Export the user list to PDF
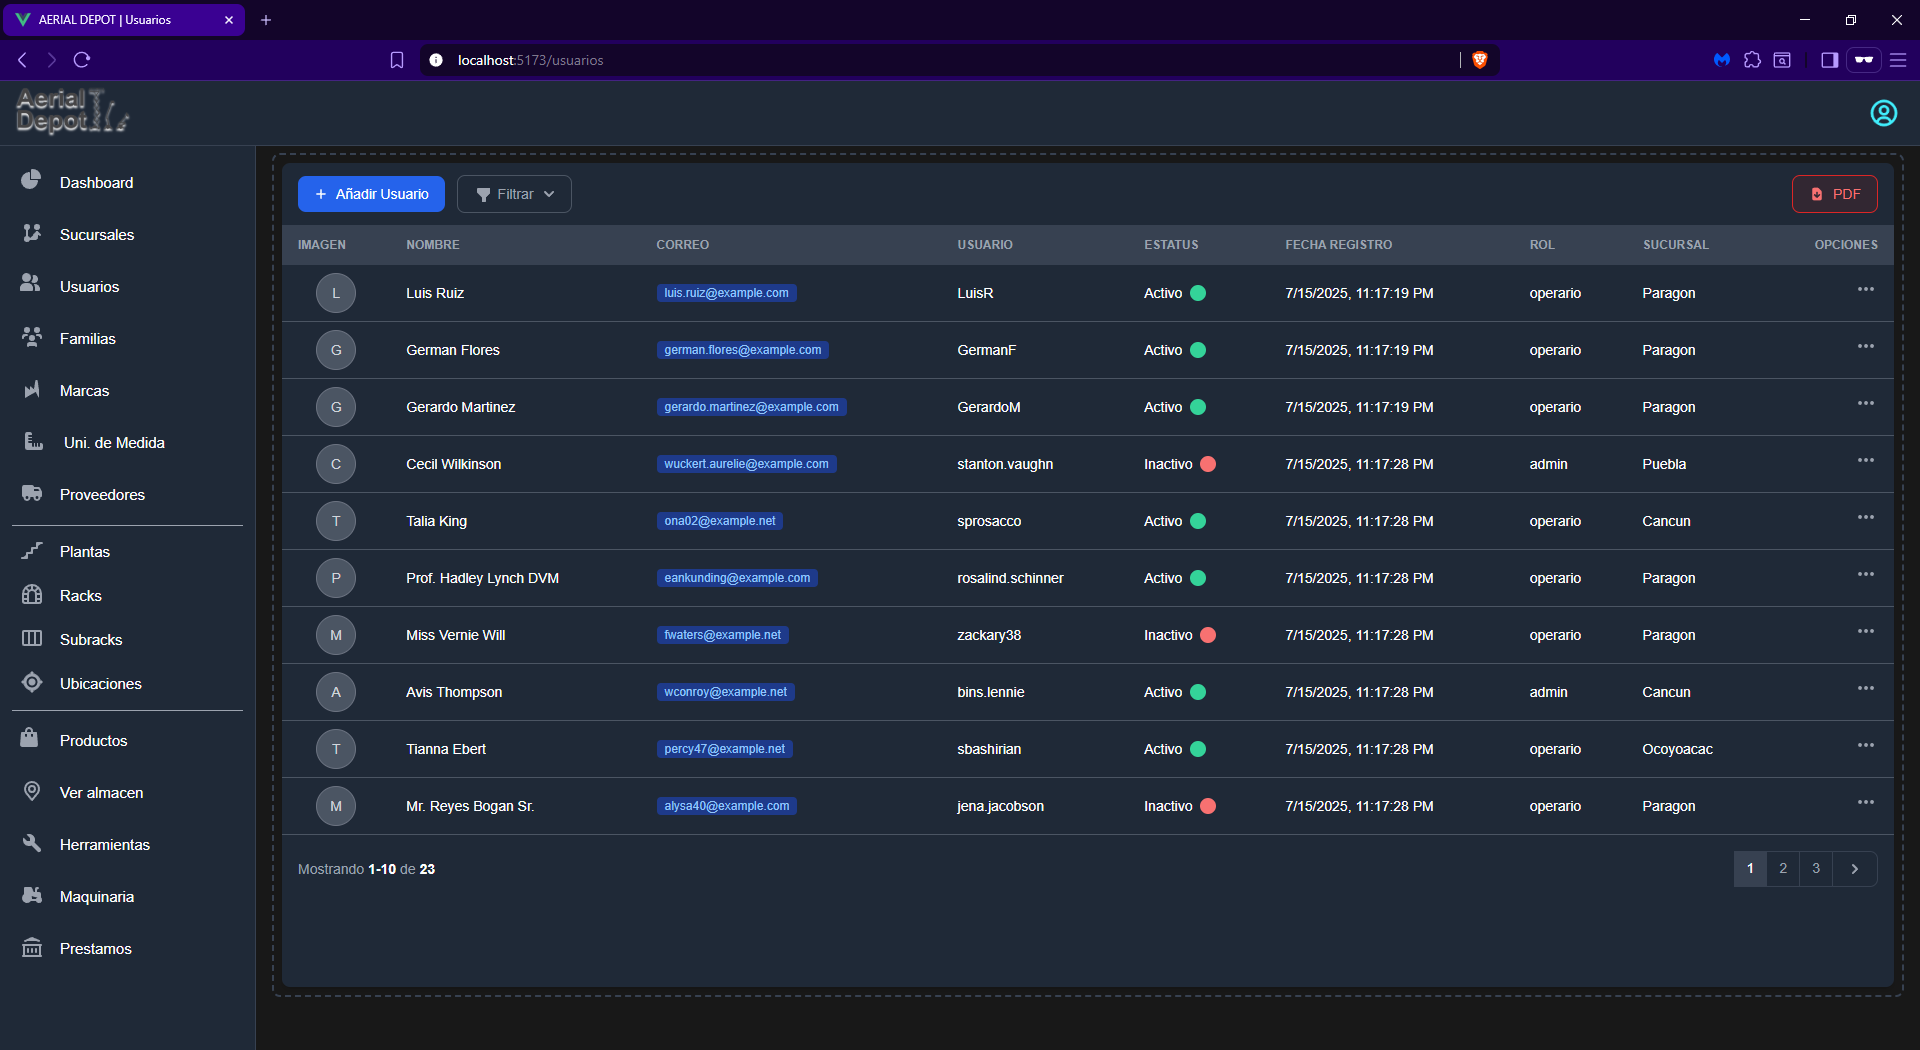Viewport: 1920px width, 1050px height. point(1834,194)
